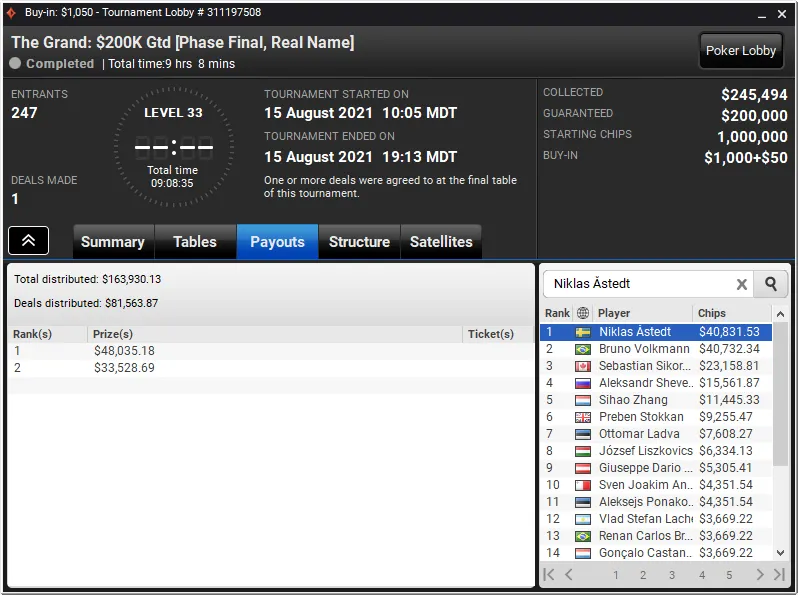Click scroll down arrow in player list

click(x=780, y=553)
